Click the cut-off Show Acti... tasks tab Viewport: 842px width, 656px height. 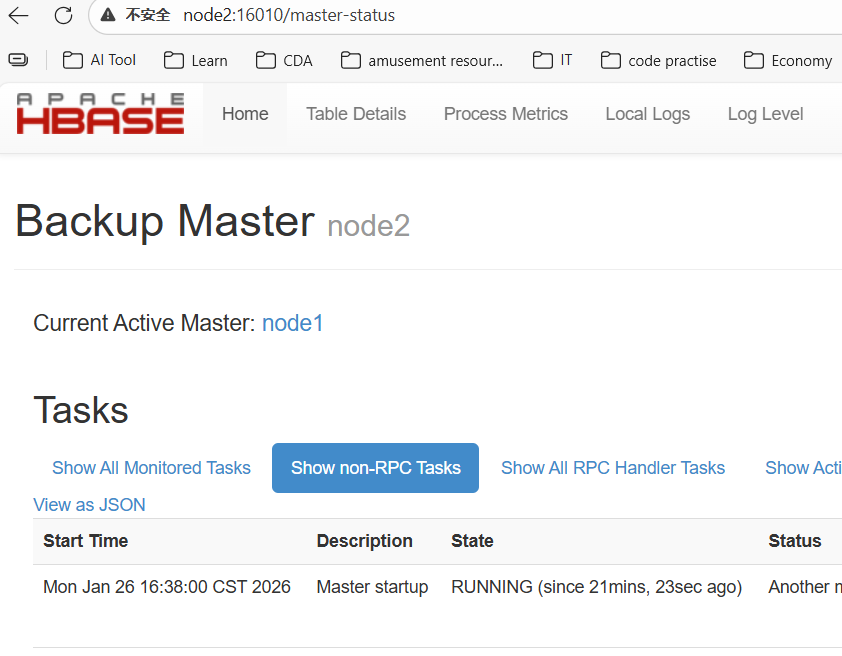coord(803,468)
